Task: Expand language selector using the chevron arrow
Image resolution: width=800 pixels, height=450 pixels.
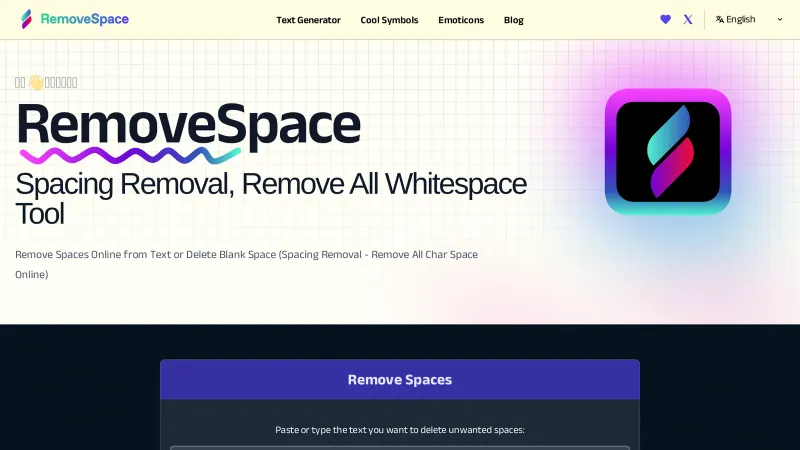Action: [780, 19]
